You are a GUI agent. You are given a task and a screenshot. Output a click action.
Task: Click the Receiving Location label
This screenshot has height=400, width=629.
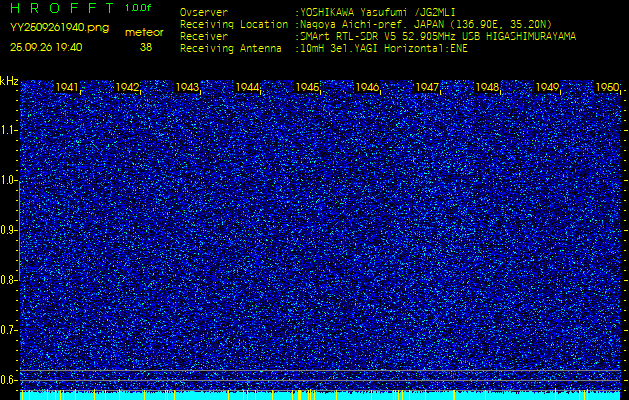(234, 25)
